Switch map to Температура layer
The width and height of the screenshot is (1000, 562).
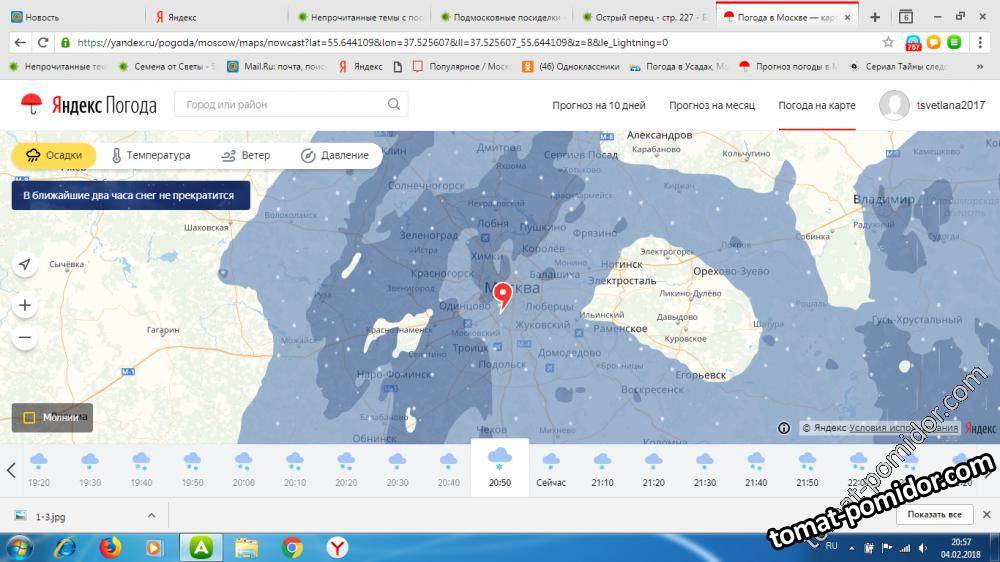[151, 155]
